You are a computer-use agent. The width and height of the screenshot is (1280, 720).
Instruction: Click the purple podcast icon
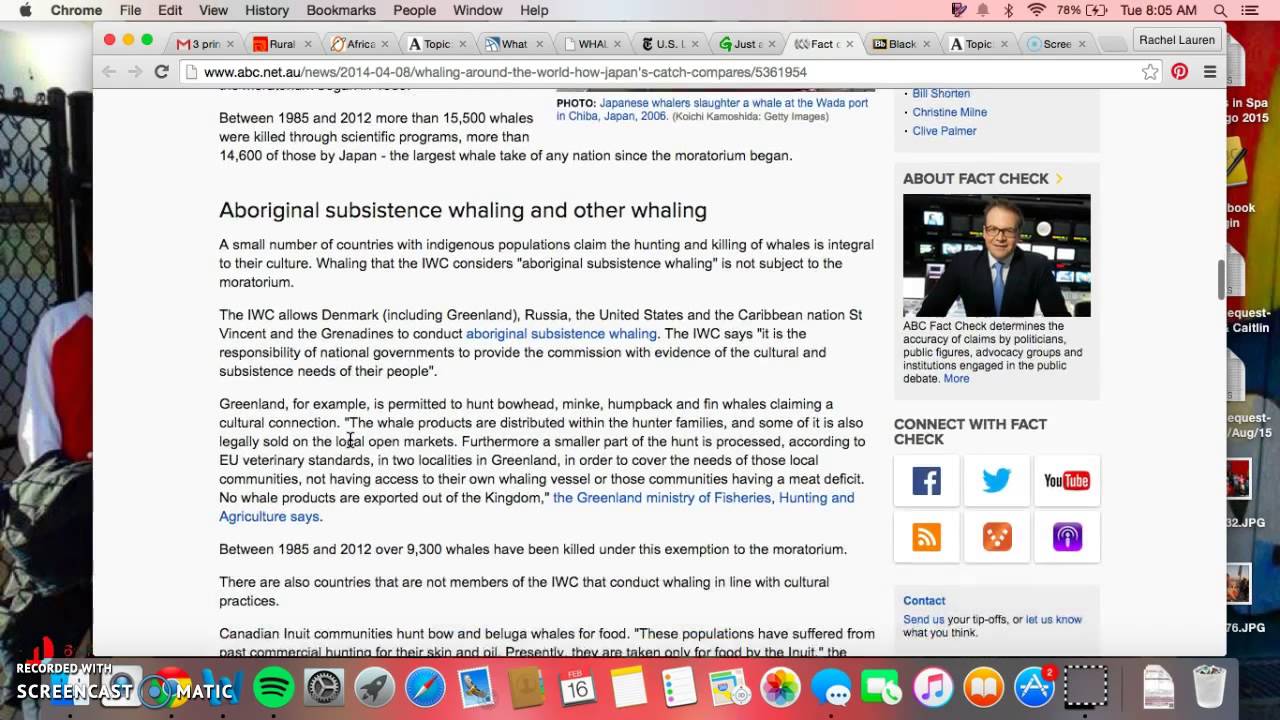1067,537
